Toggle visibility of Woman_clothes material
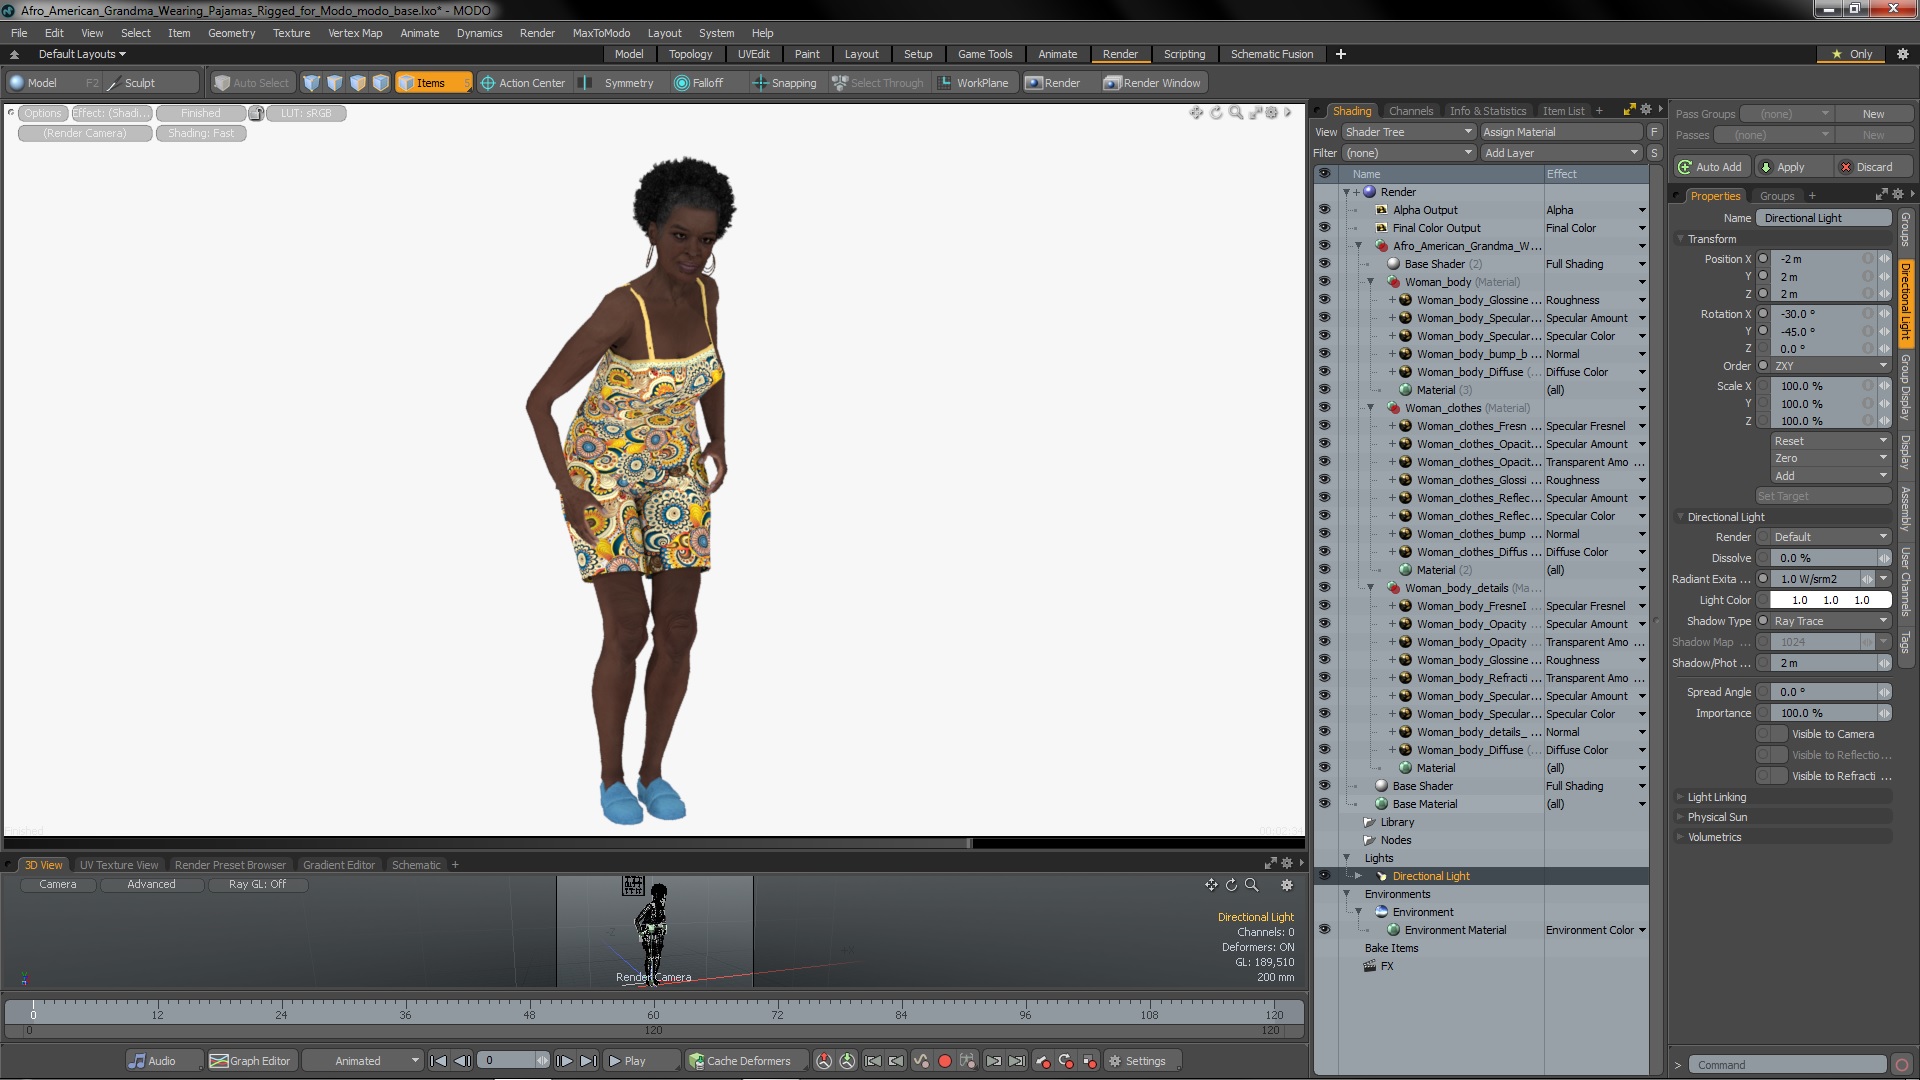This screenshot has width=1920, height=1080. 1324,408
